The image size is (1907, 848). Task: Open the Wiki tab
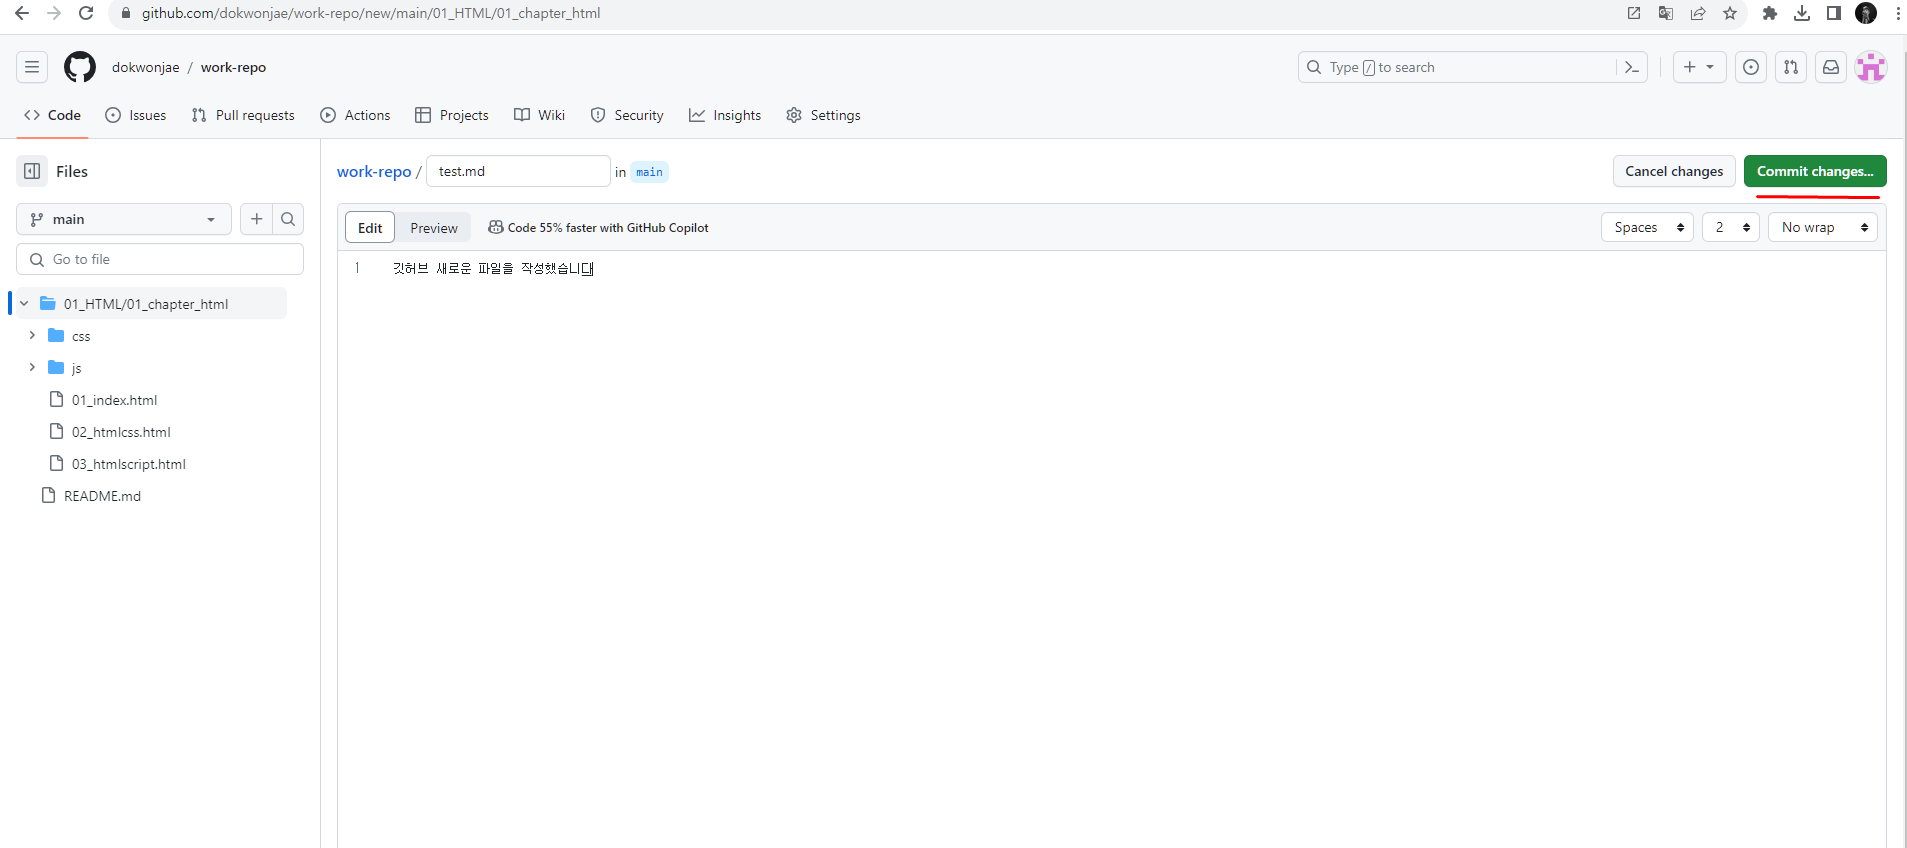click(x=540, y=115)
